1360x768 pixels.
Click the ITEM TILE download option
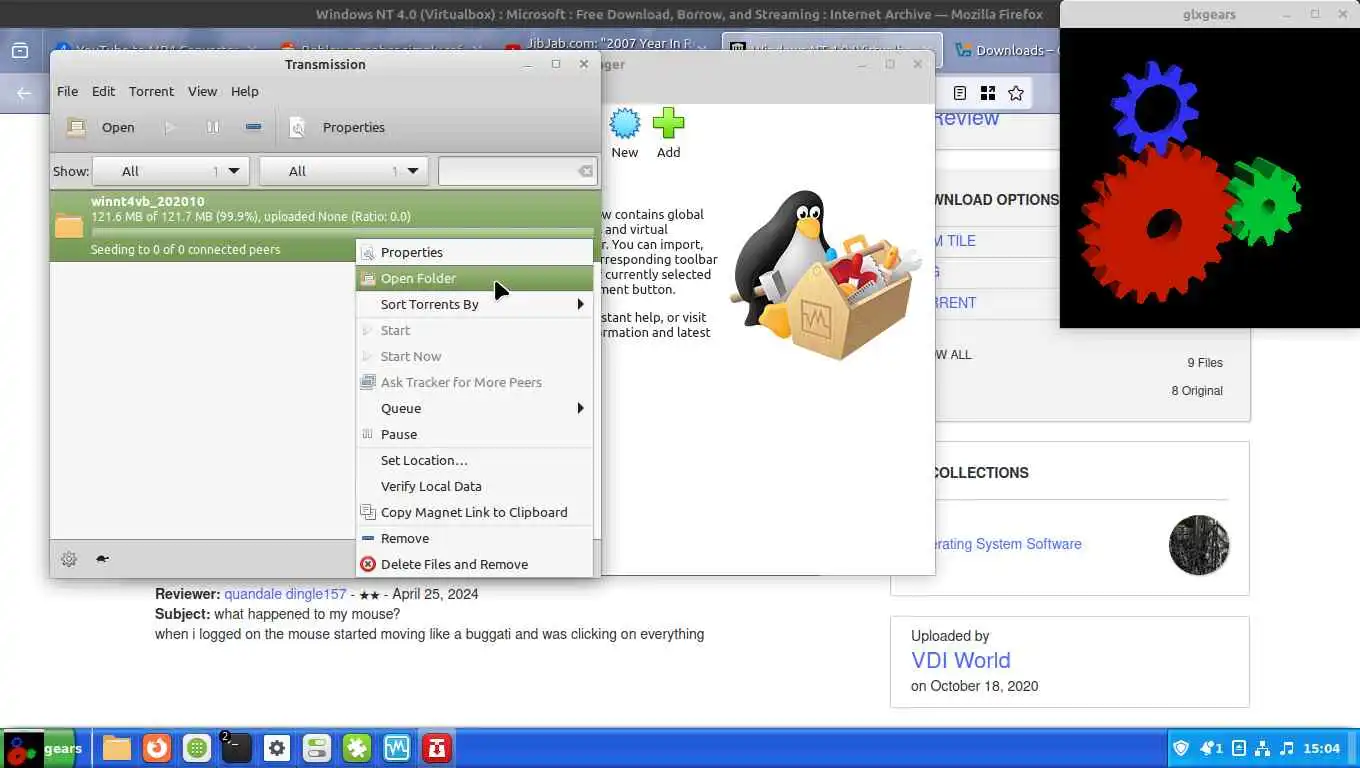coord(955,241)
